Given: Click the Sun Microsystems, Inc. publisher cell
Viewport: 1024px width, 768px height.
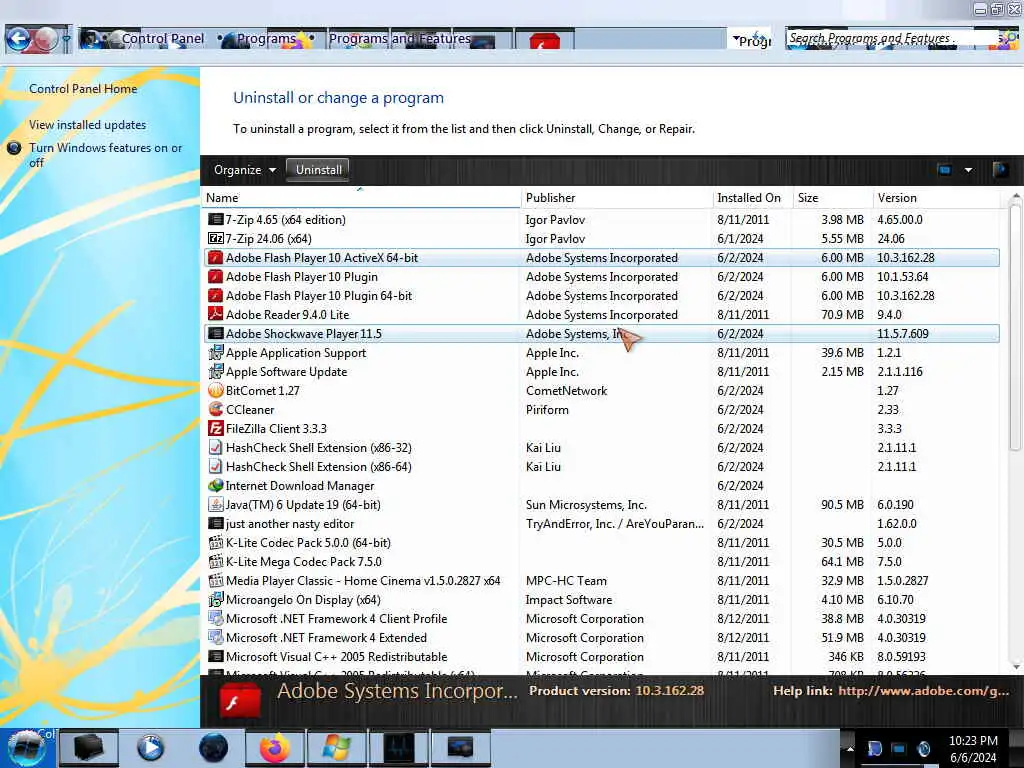Looking at the screenshot, I should coord(586,505).
